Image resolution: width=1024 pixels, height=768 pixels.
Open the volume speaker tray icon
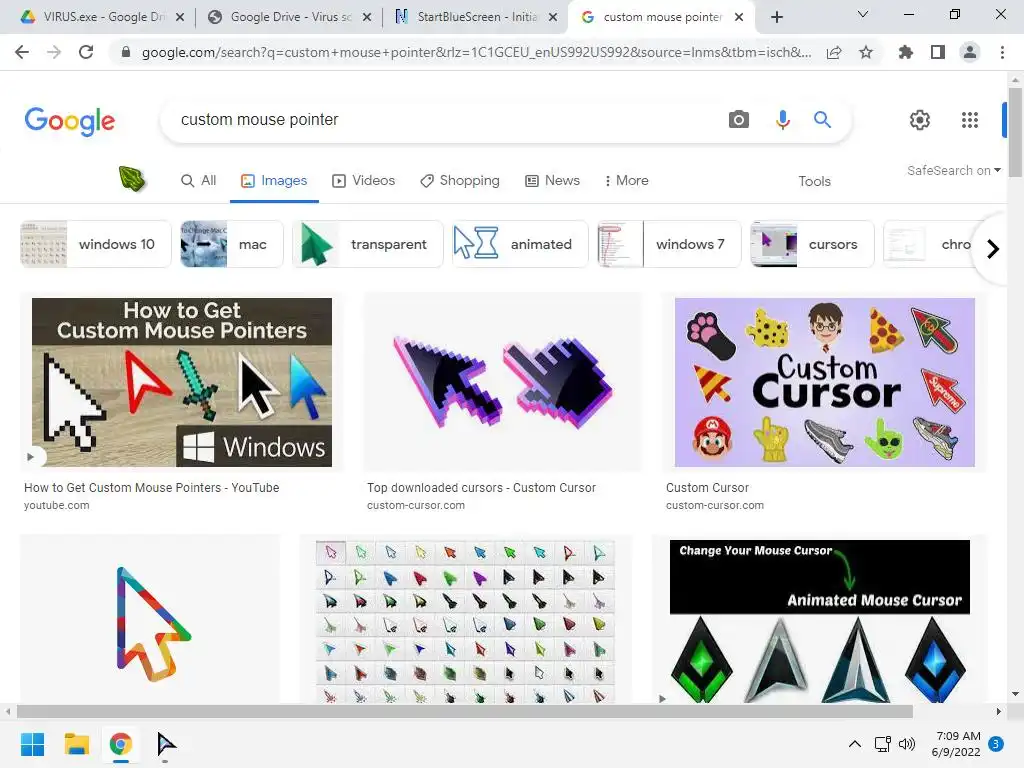[x=906, y=744]
